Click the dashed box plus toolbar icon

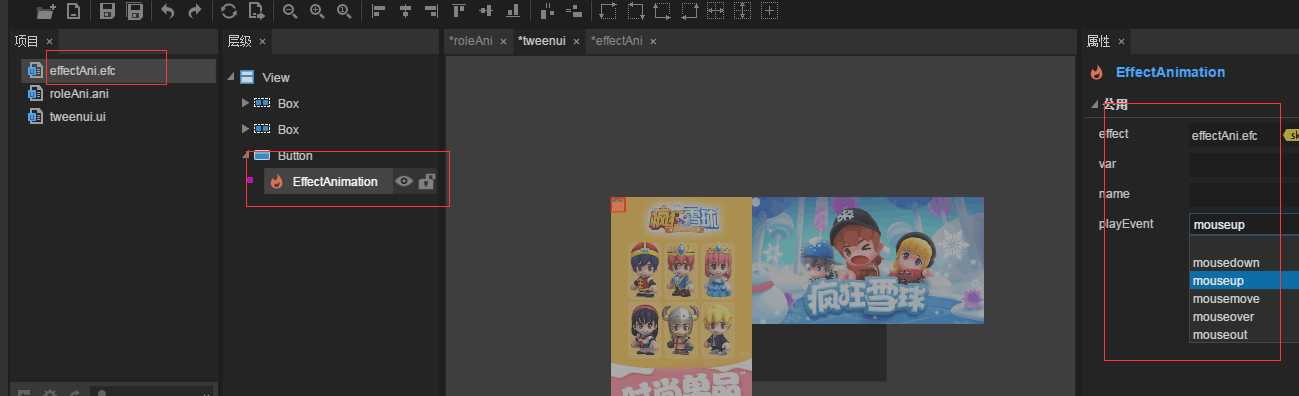(x=769, y=12)
